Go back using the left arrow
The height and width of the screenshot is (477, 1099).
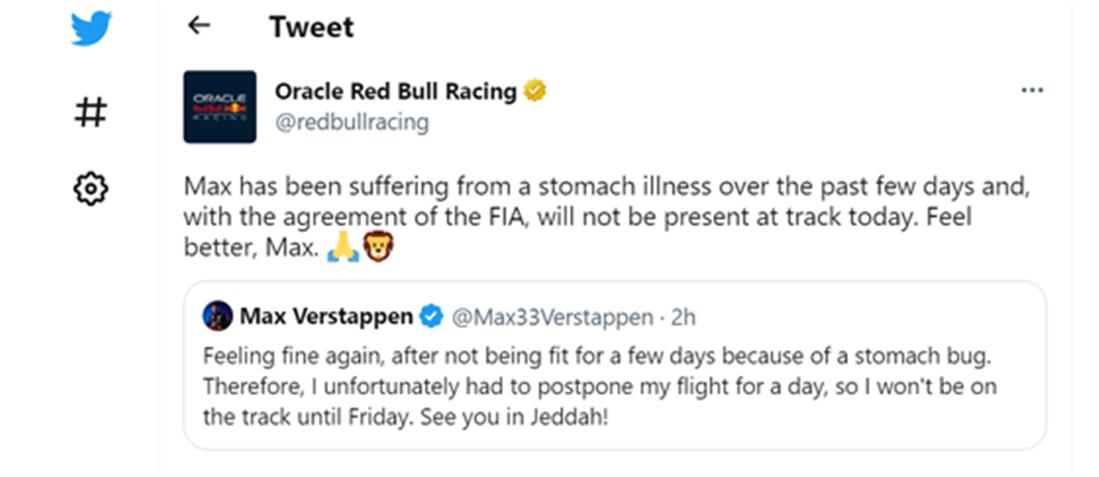[x=199, y=26]
